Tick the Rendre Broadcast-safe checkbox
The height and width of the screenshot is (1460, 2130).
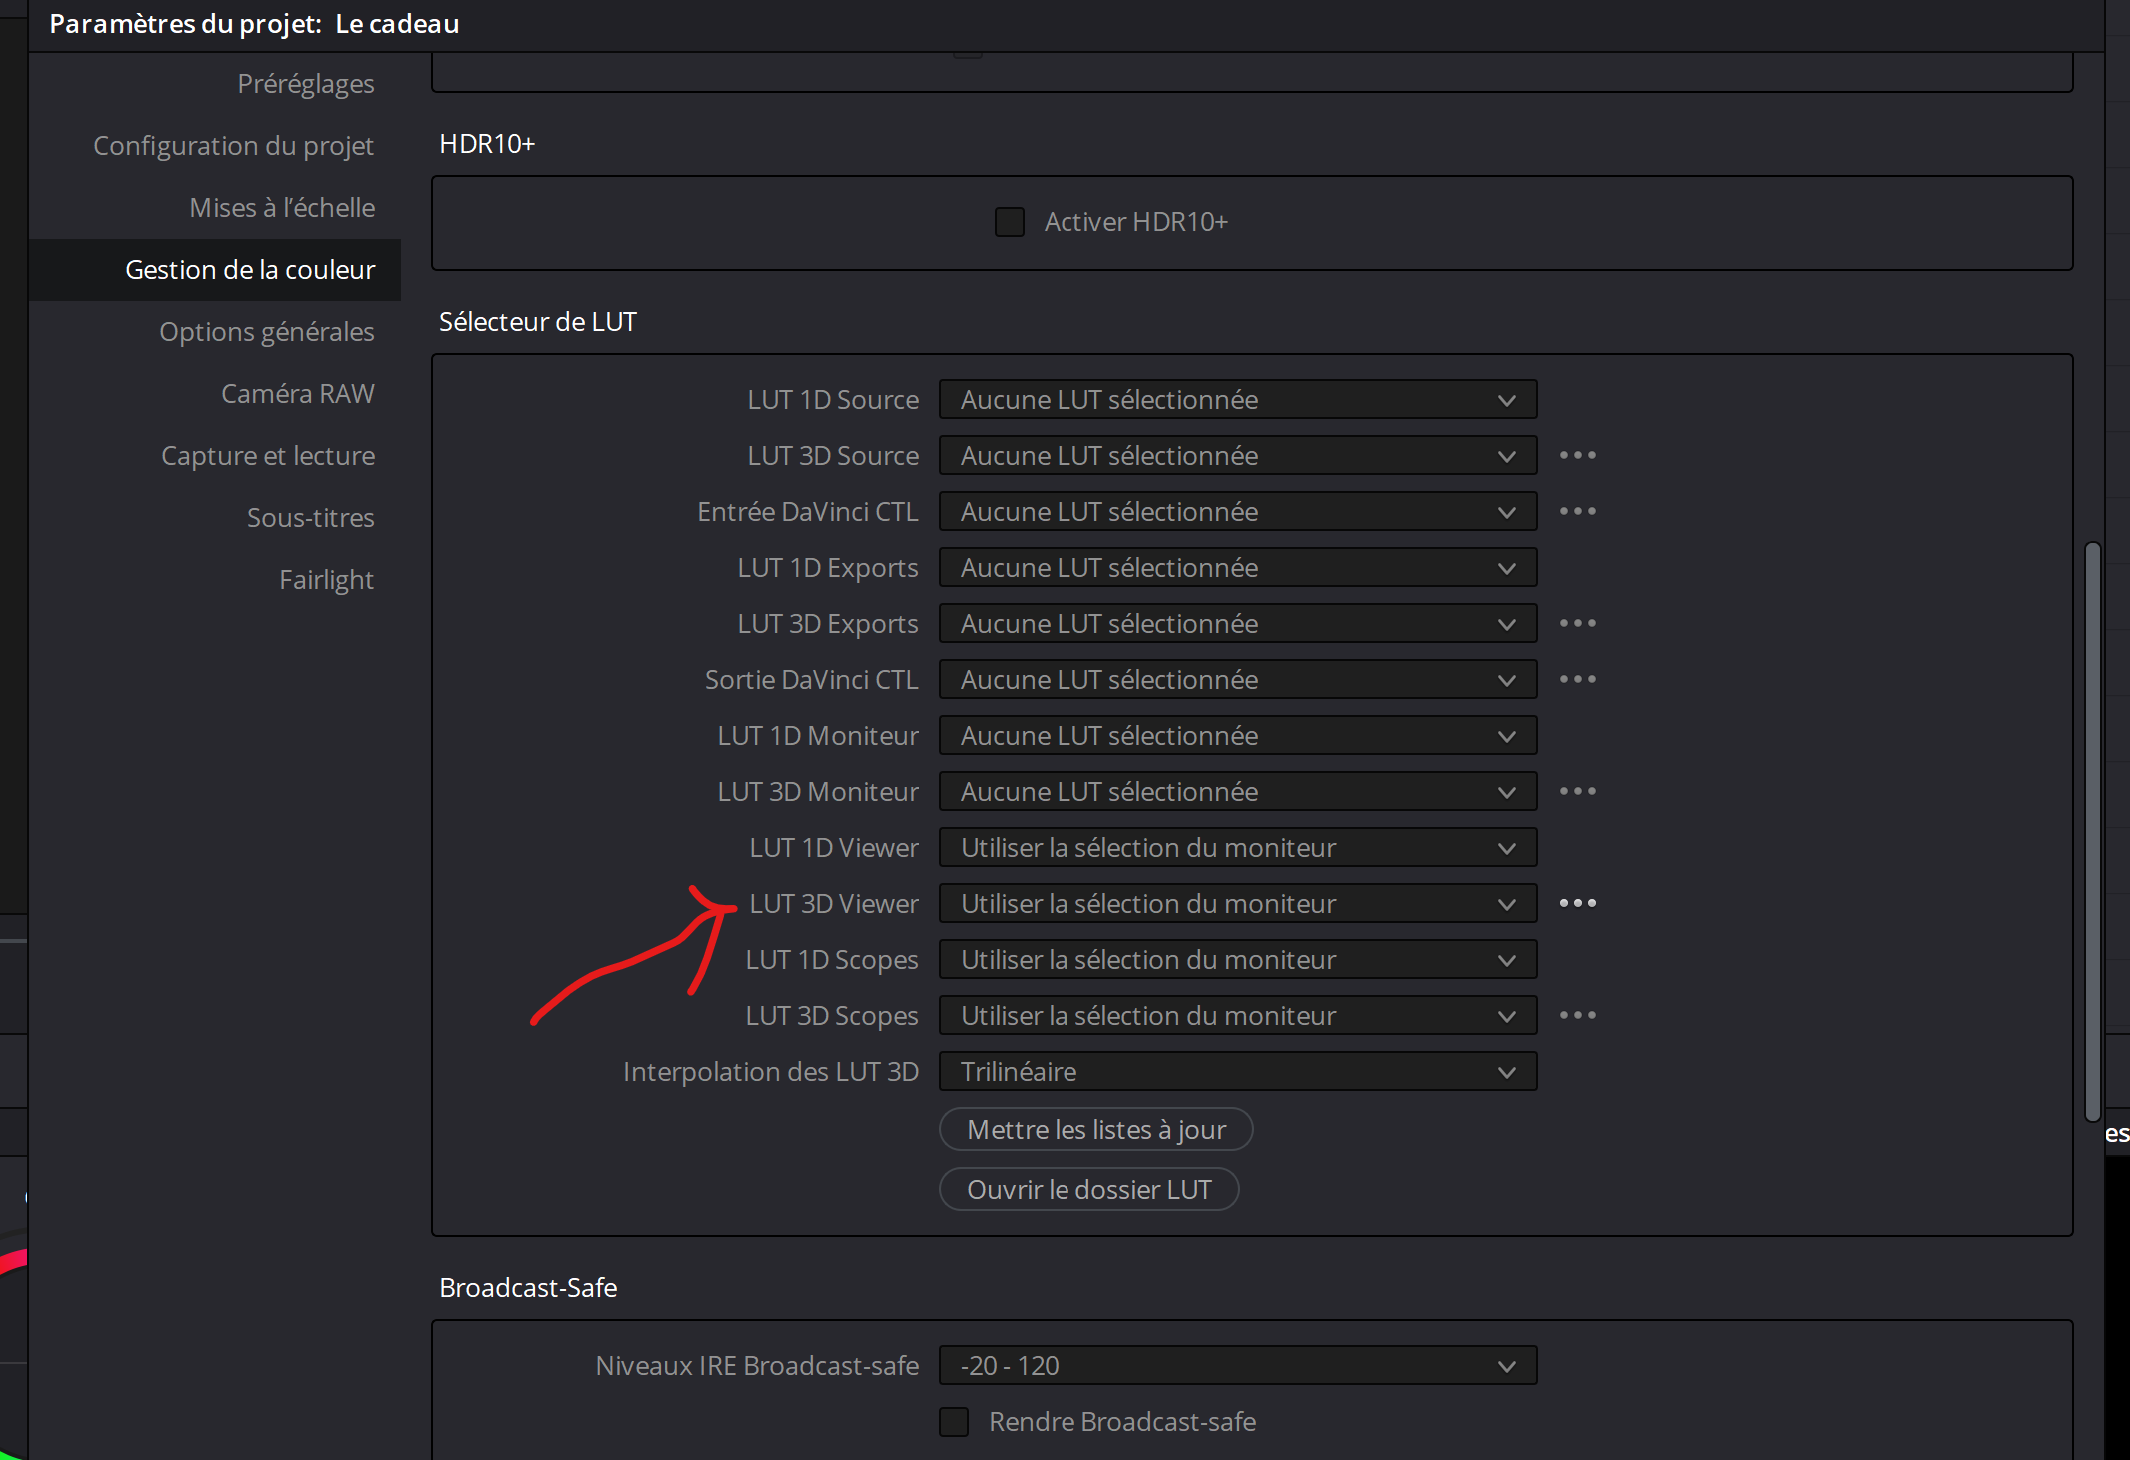pyautogui.click(x=954, y=1422)
